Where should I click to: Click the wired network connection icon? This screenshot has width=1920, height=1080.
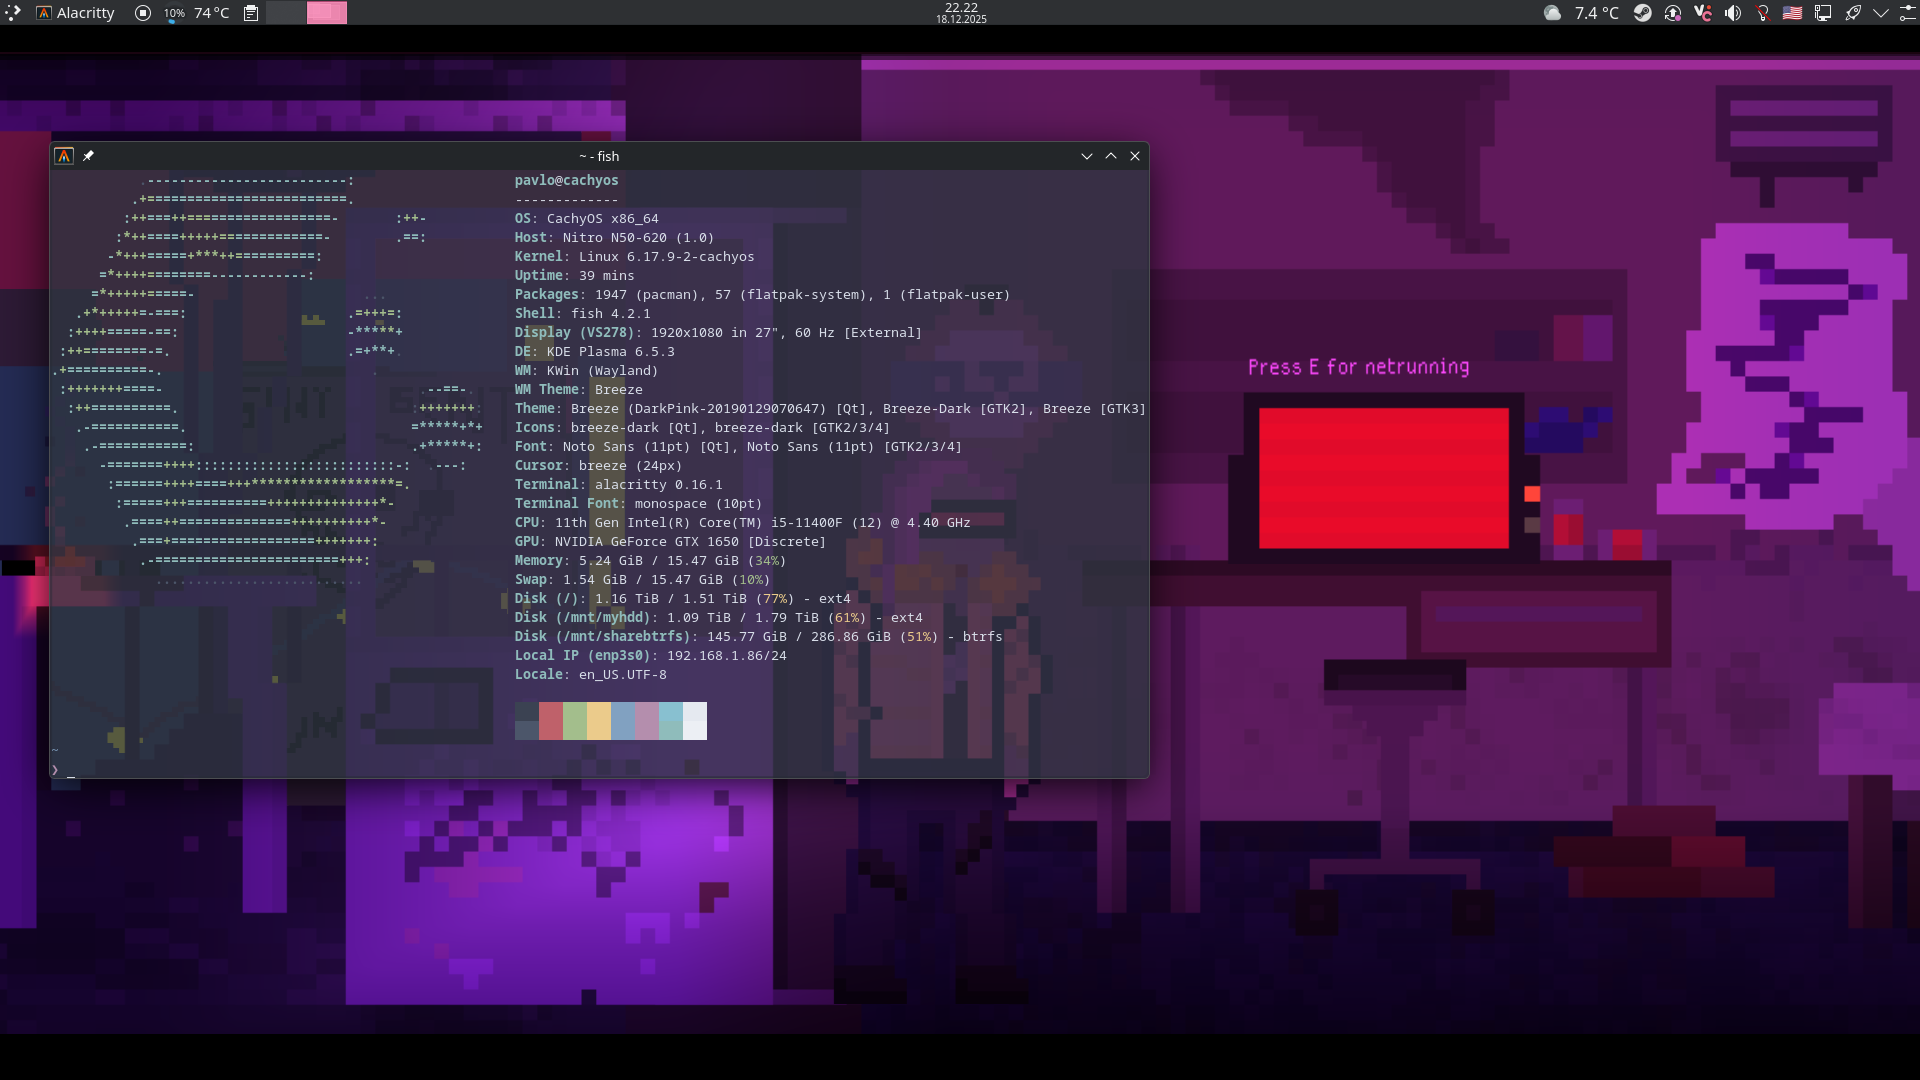(1822, 13)
